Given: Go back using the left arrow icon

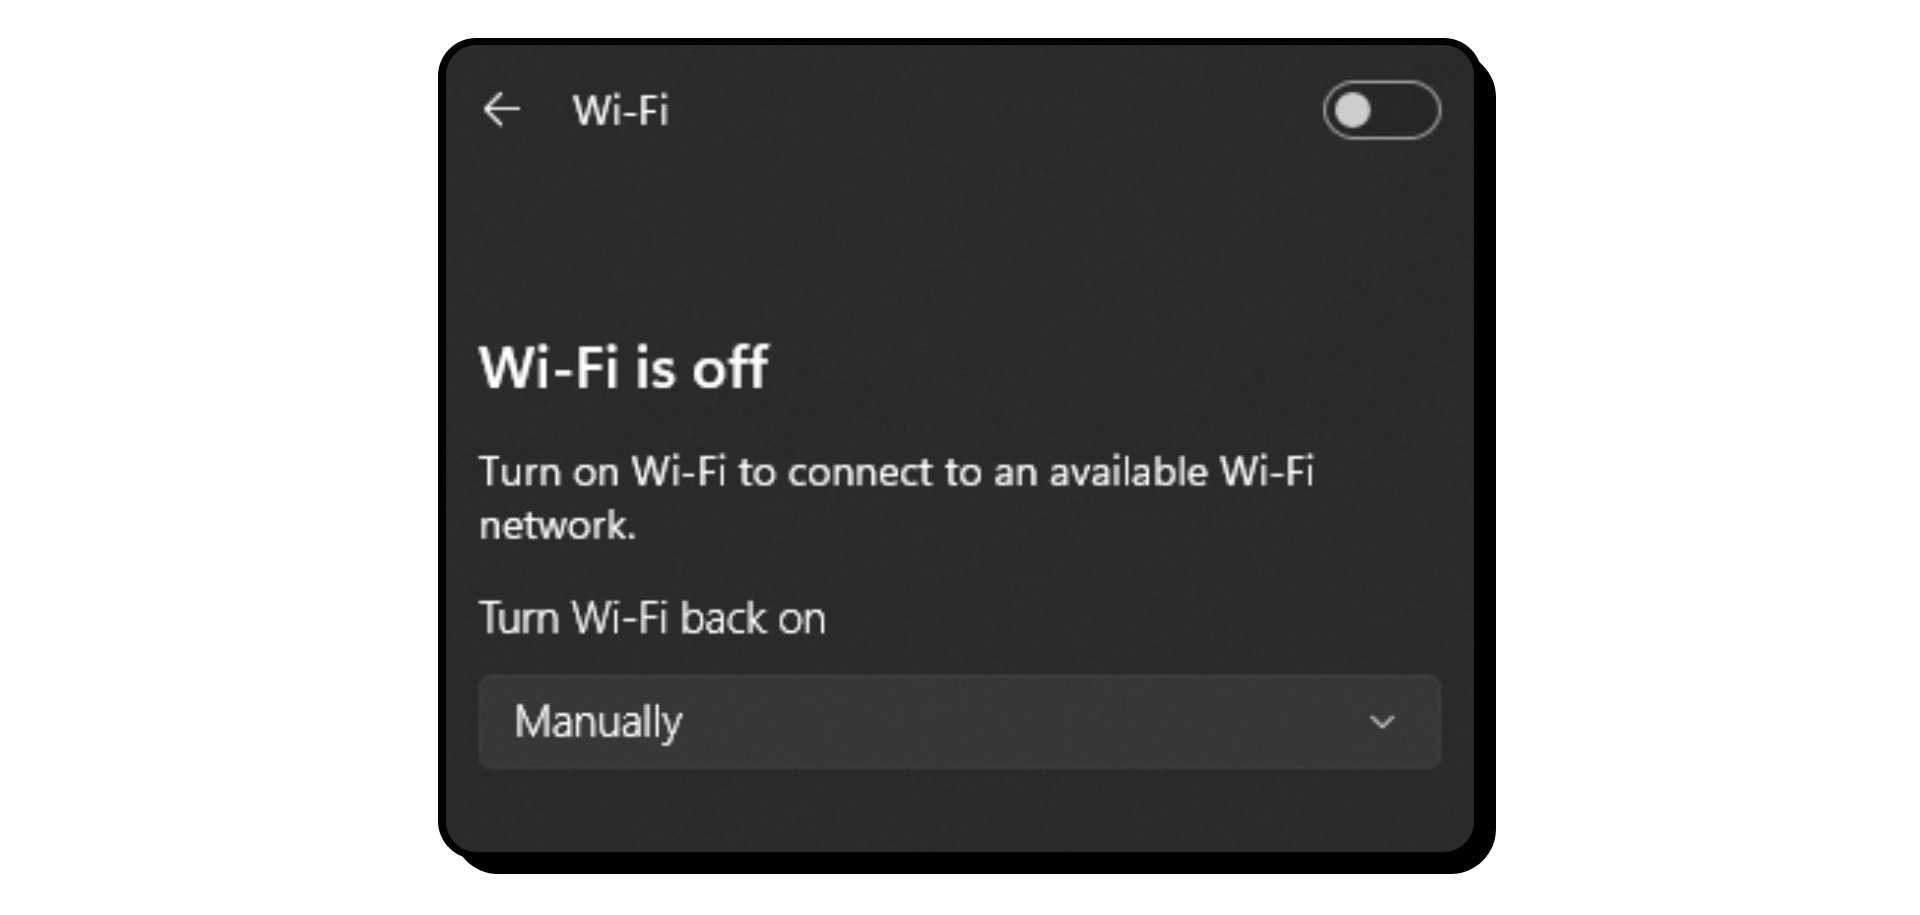Looking at the screenshot, I should tap(502, 109).
